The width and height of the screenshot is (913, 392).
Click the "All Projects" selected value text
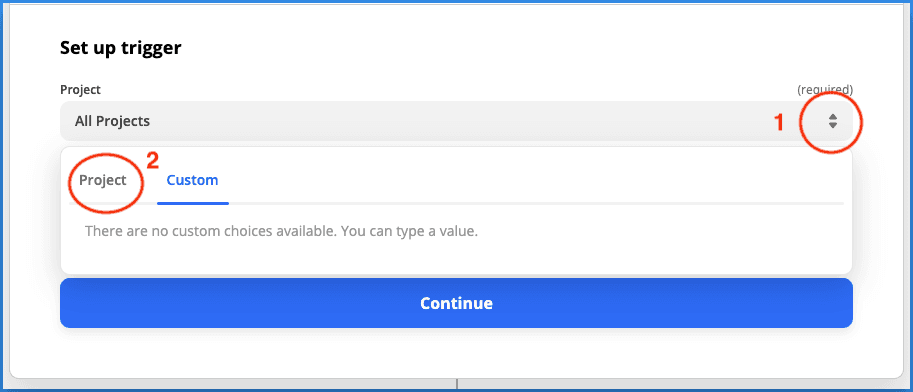click(x=112, y=121)
